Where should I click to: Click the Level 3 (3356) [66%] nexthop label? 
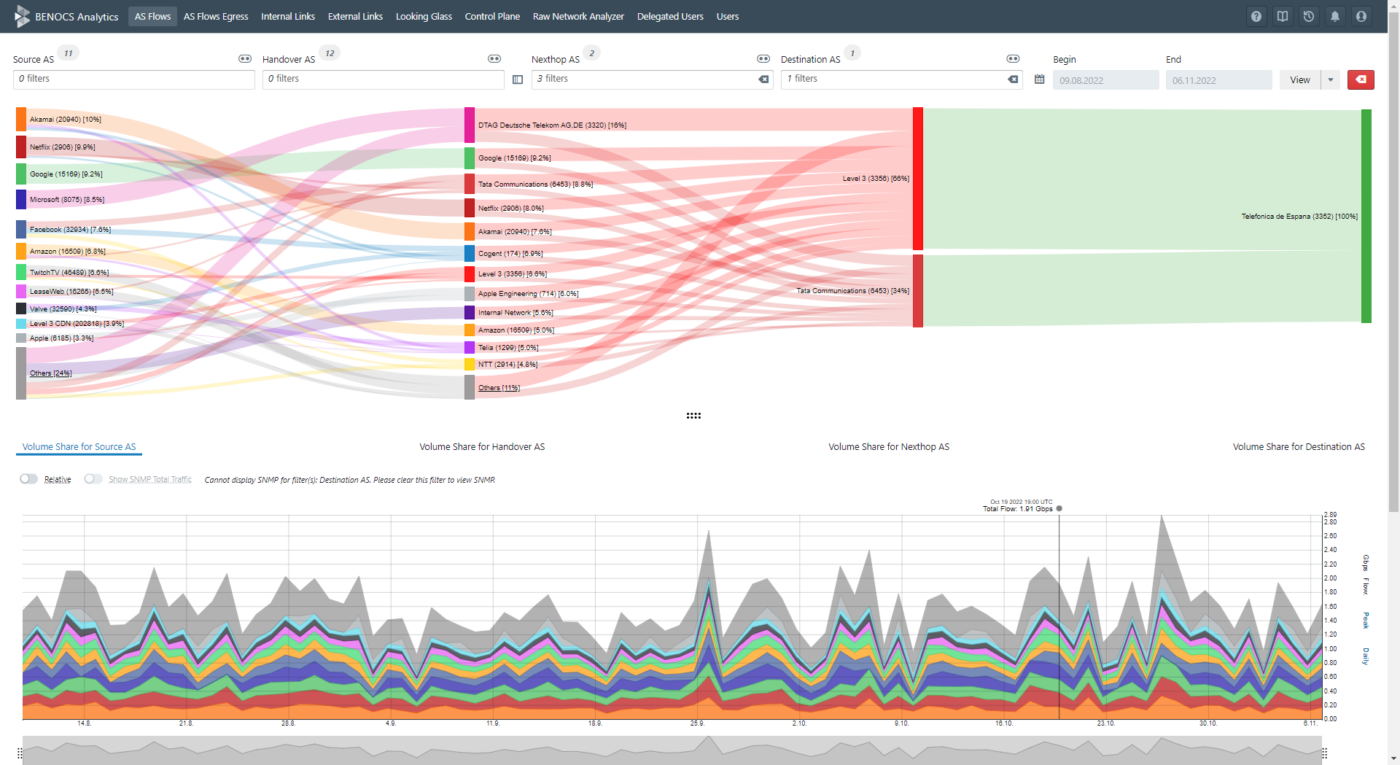(876, 179)
